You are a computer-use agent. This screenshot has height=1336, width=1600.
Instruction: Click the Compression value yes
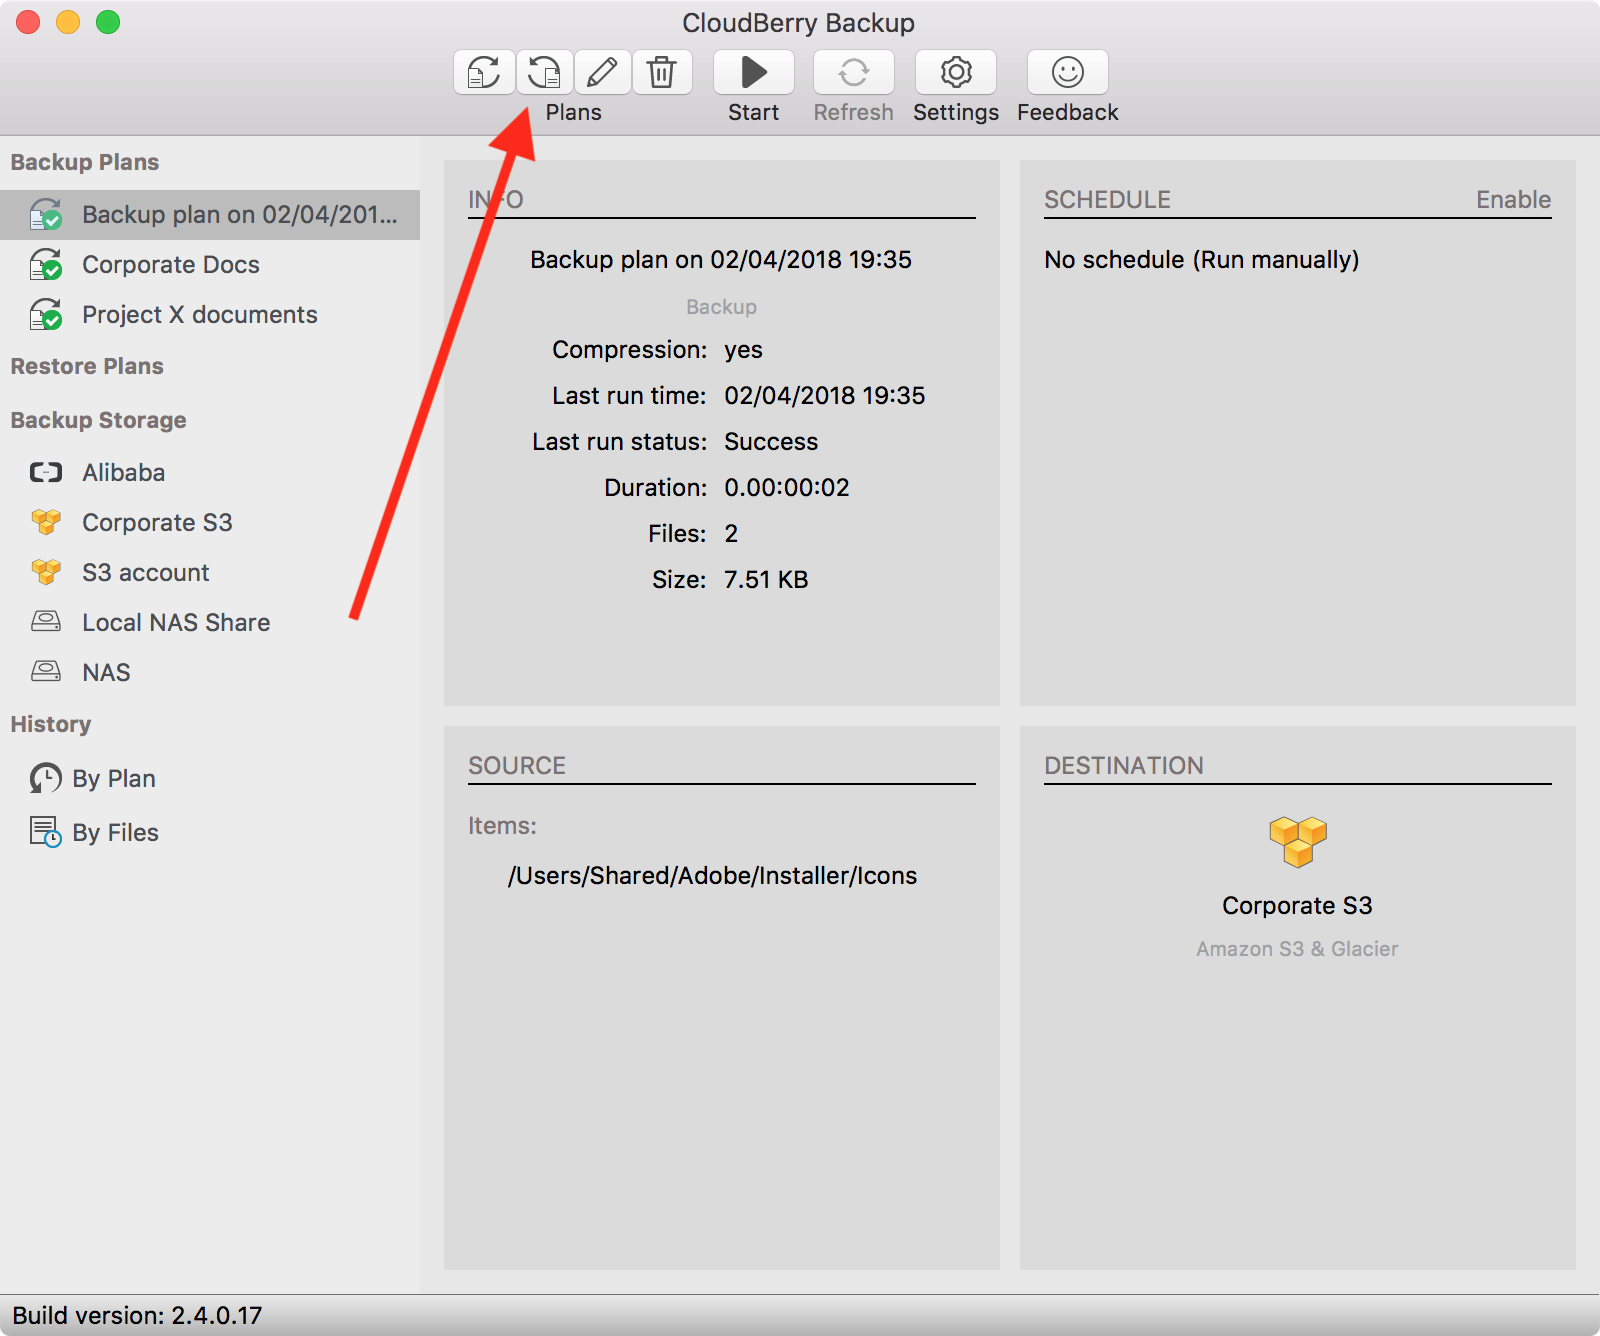pyautogui.click(x=743, y=350)
